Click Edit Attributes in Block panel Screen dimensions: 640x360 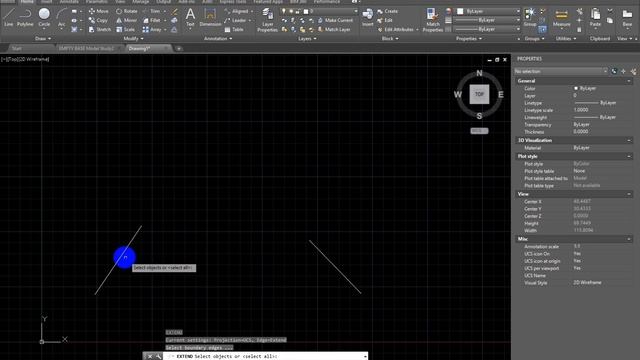point(395,29)
